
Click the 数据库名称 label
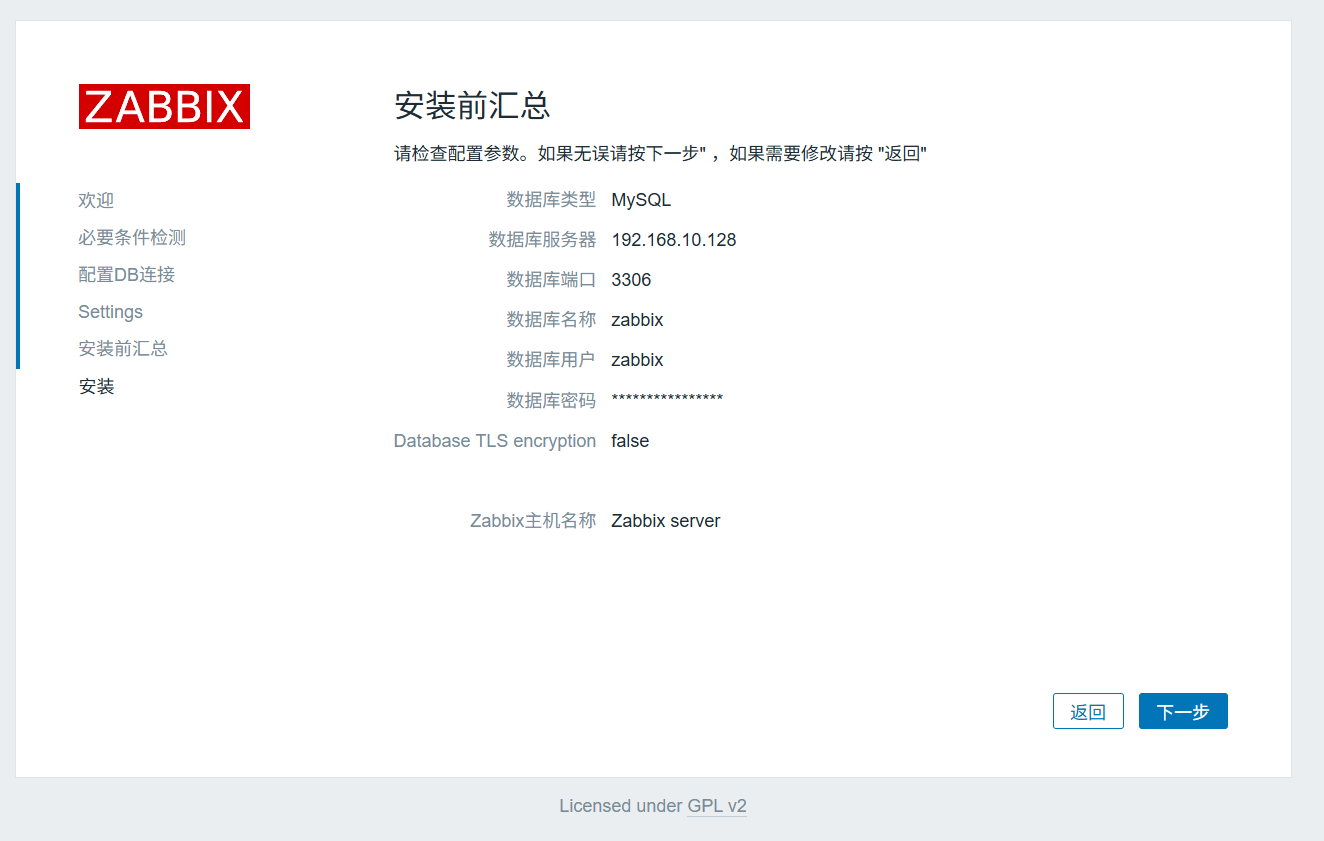551,320
